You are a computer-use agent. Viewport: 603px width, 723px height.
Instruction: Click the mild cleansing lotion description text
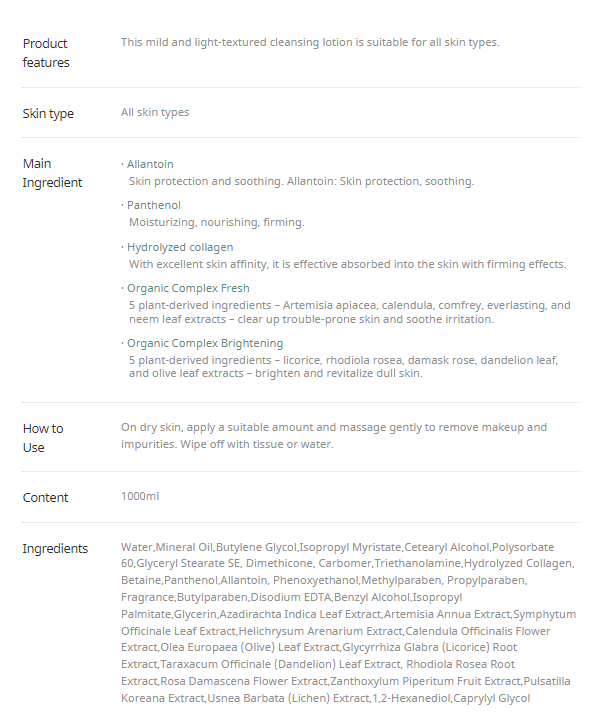pos(310,42)
